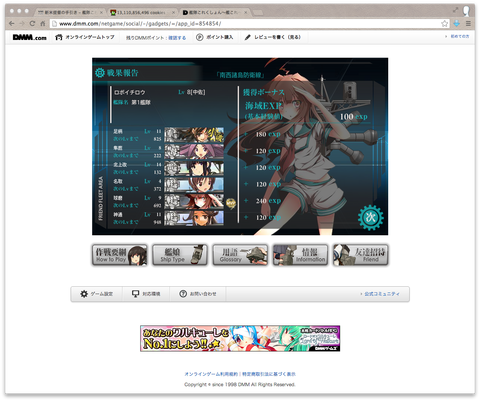The width and height of the screenshot is (480, 401).
Task: Click the blue 確認する points link
Action: click(177, 38)
